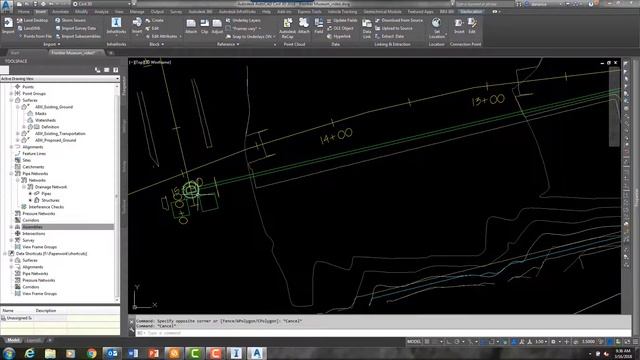Expand the Point Groups node

click(11, 93)
